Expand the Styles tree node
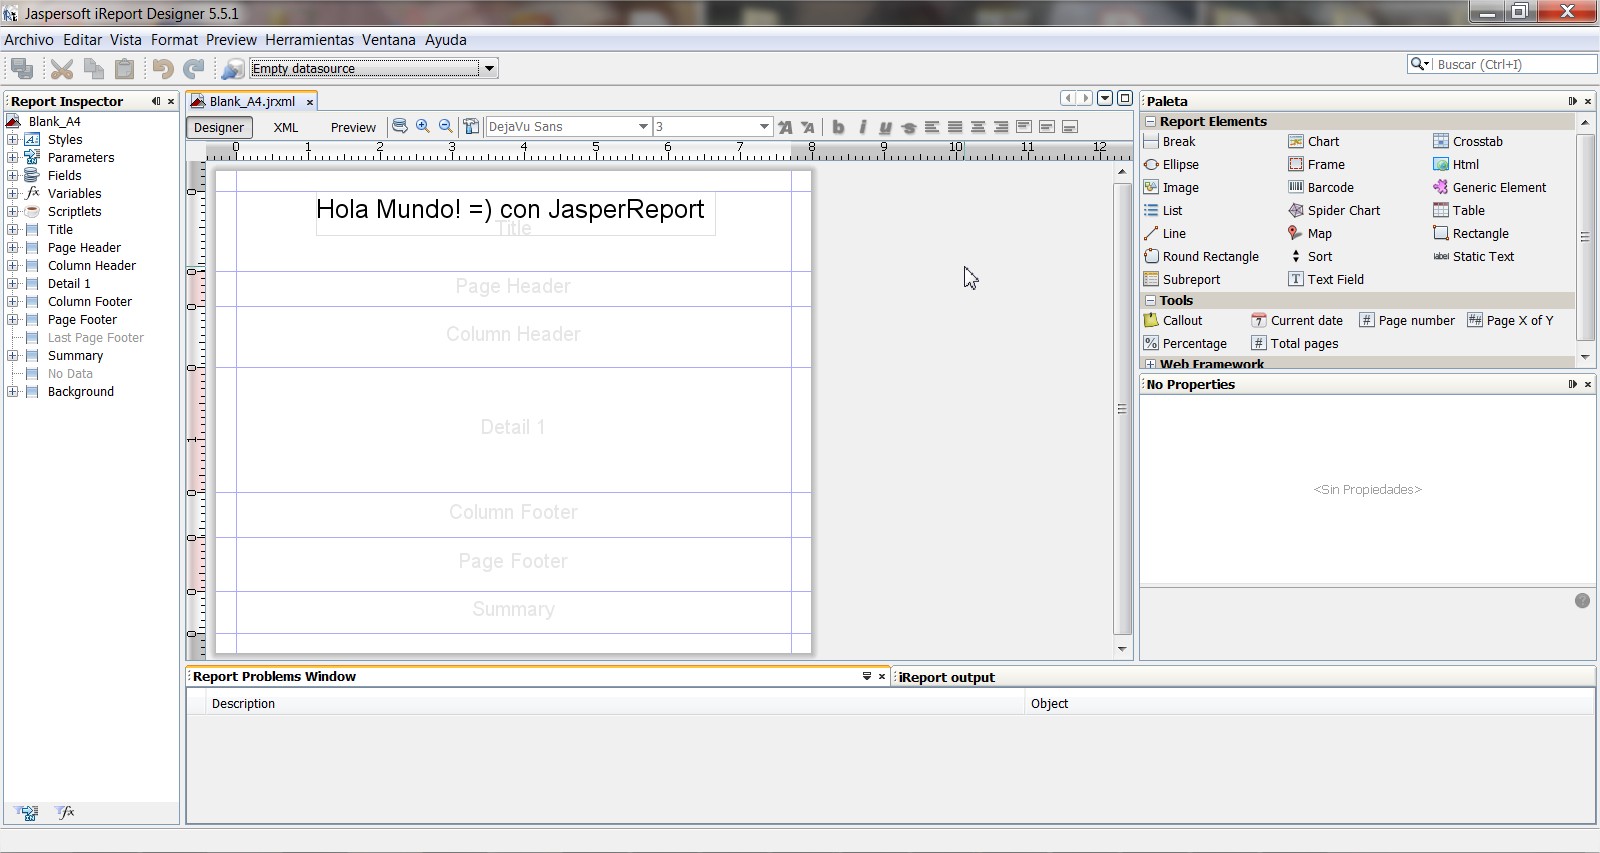 pos(13,140)
